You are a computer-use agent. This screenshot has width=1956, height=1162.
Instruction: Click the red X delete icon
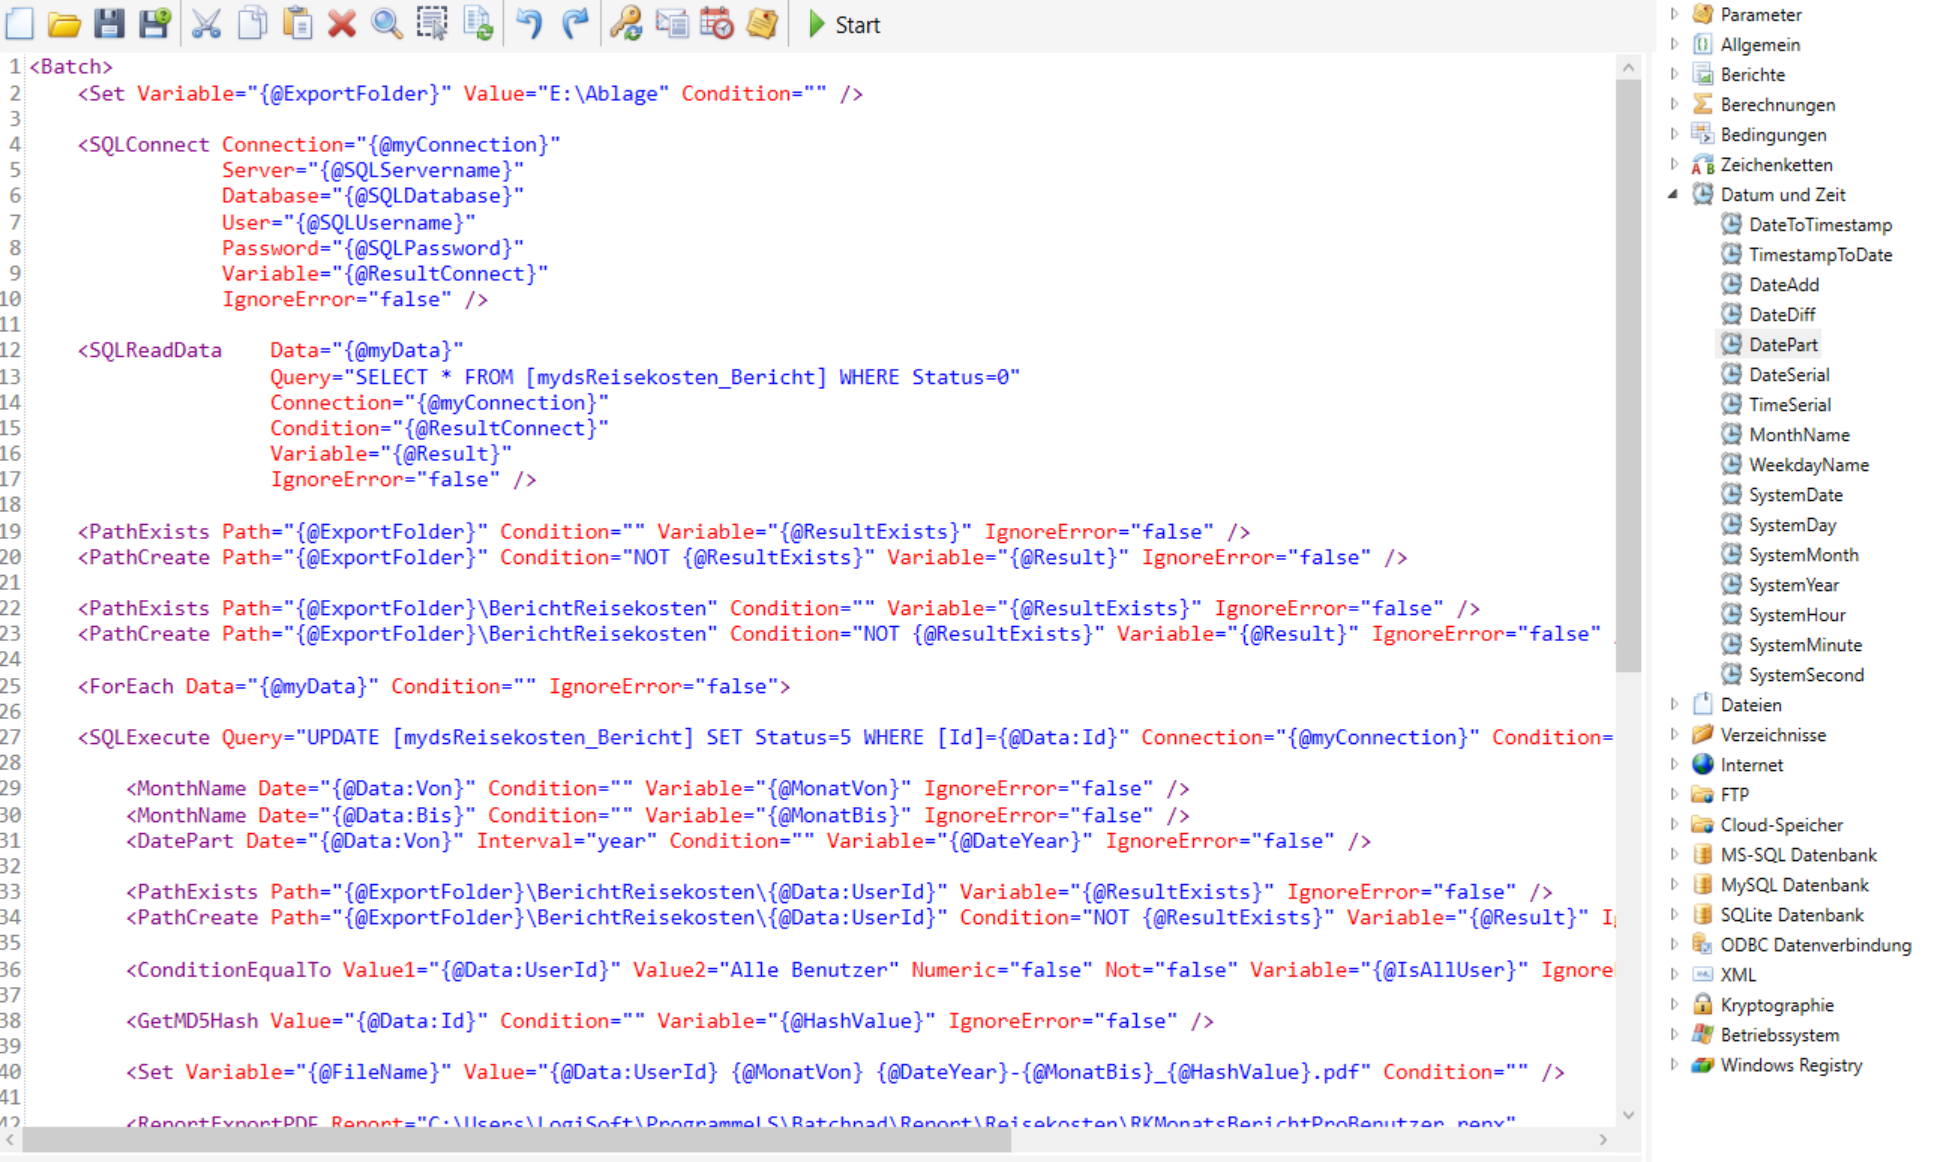click(x=342, y=23)
